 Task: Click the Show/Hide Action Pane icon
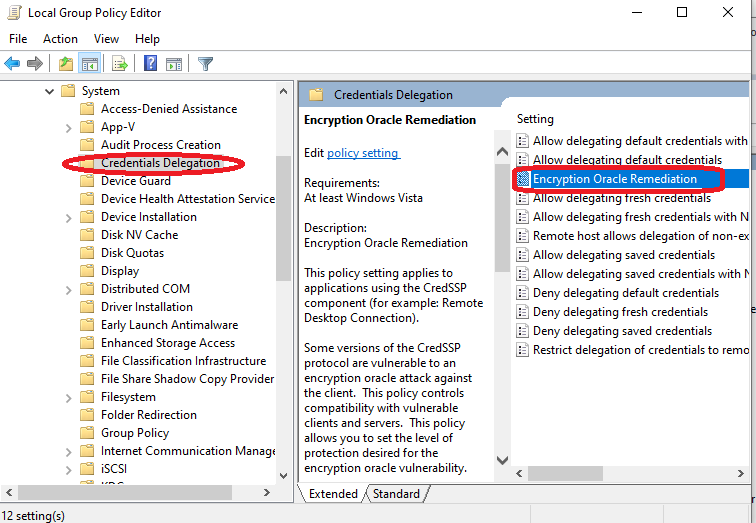point(173,64)
